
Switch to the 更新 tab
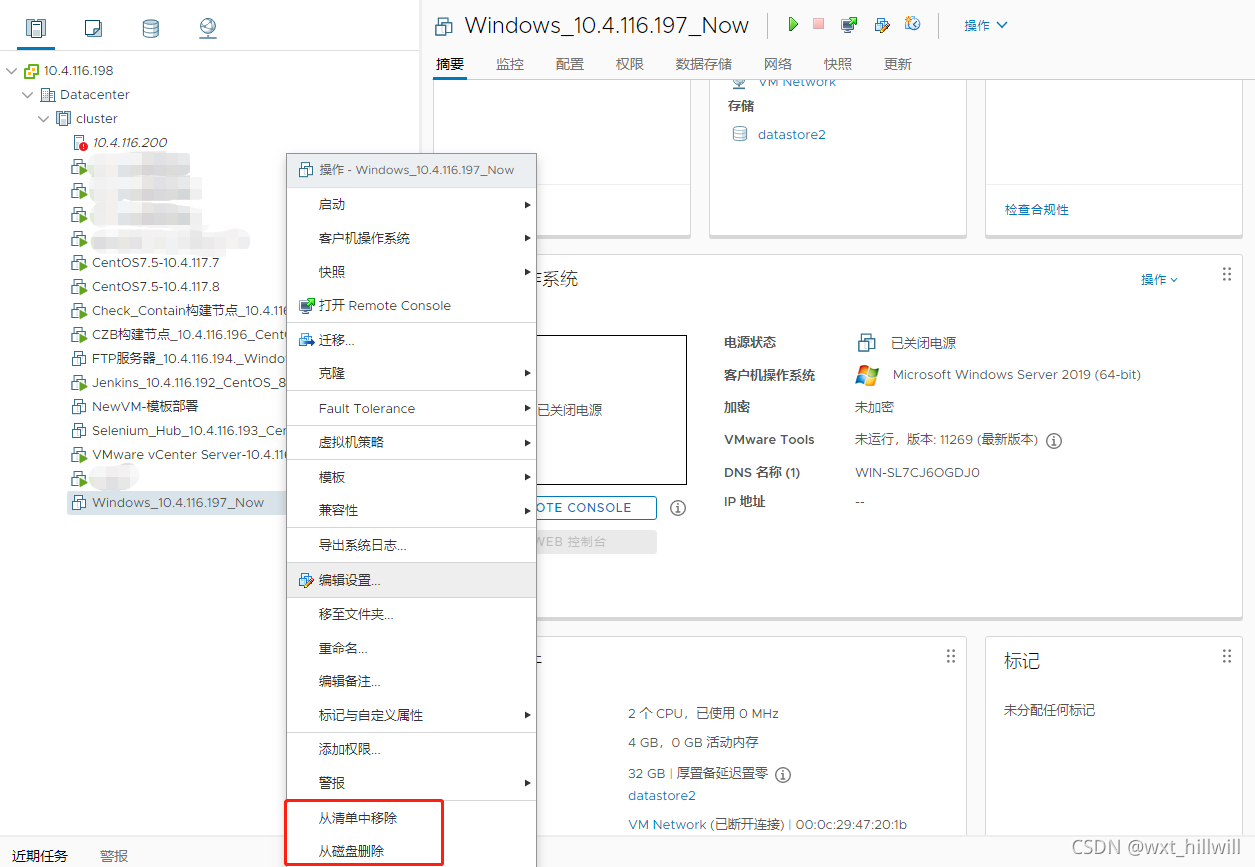click(x=898, y=64)
